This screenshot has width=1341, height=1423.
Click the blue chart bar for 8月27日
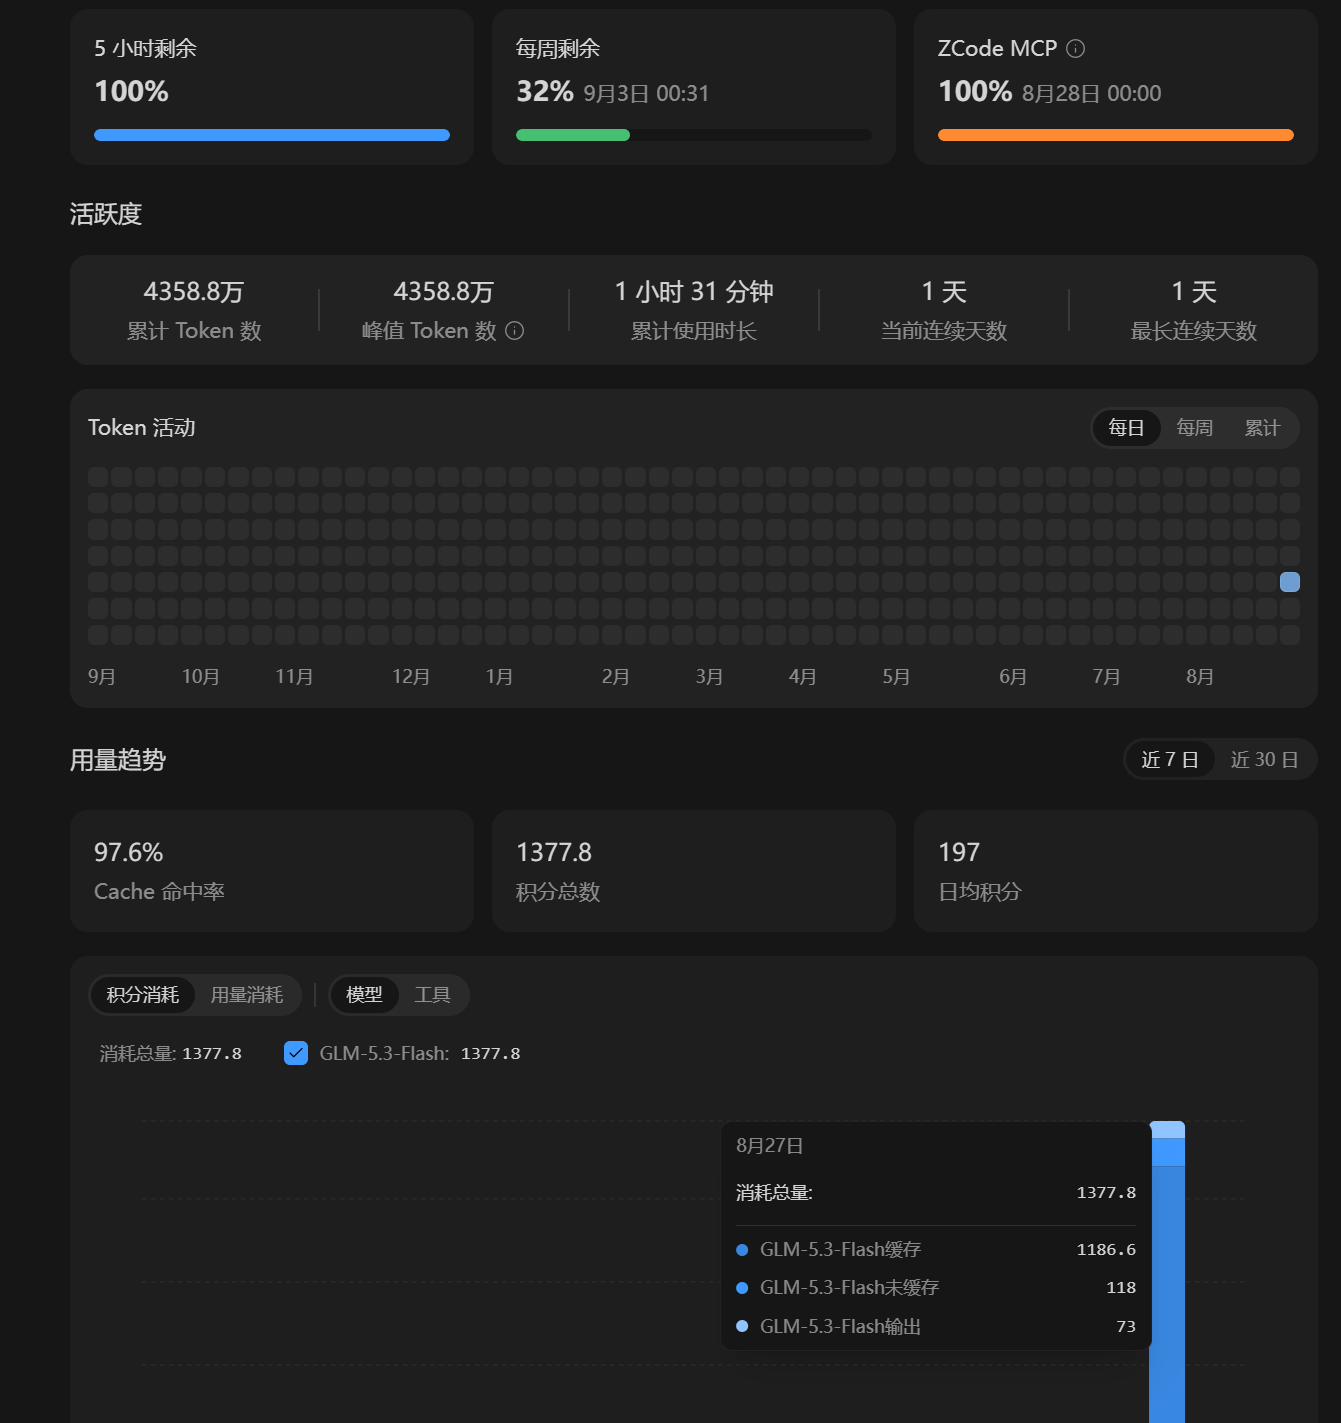1167,1272
